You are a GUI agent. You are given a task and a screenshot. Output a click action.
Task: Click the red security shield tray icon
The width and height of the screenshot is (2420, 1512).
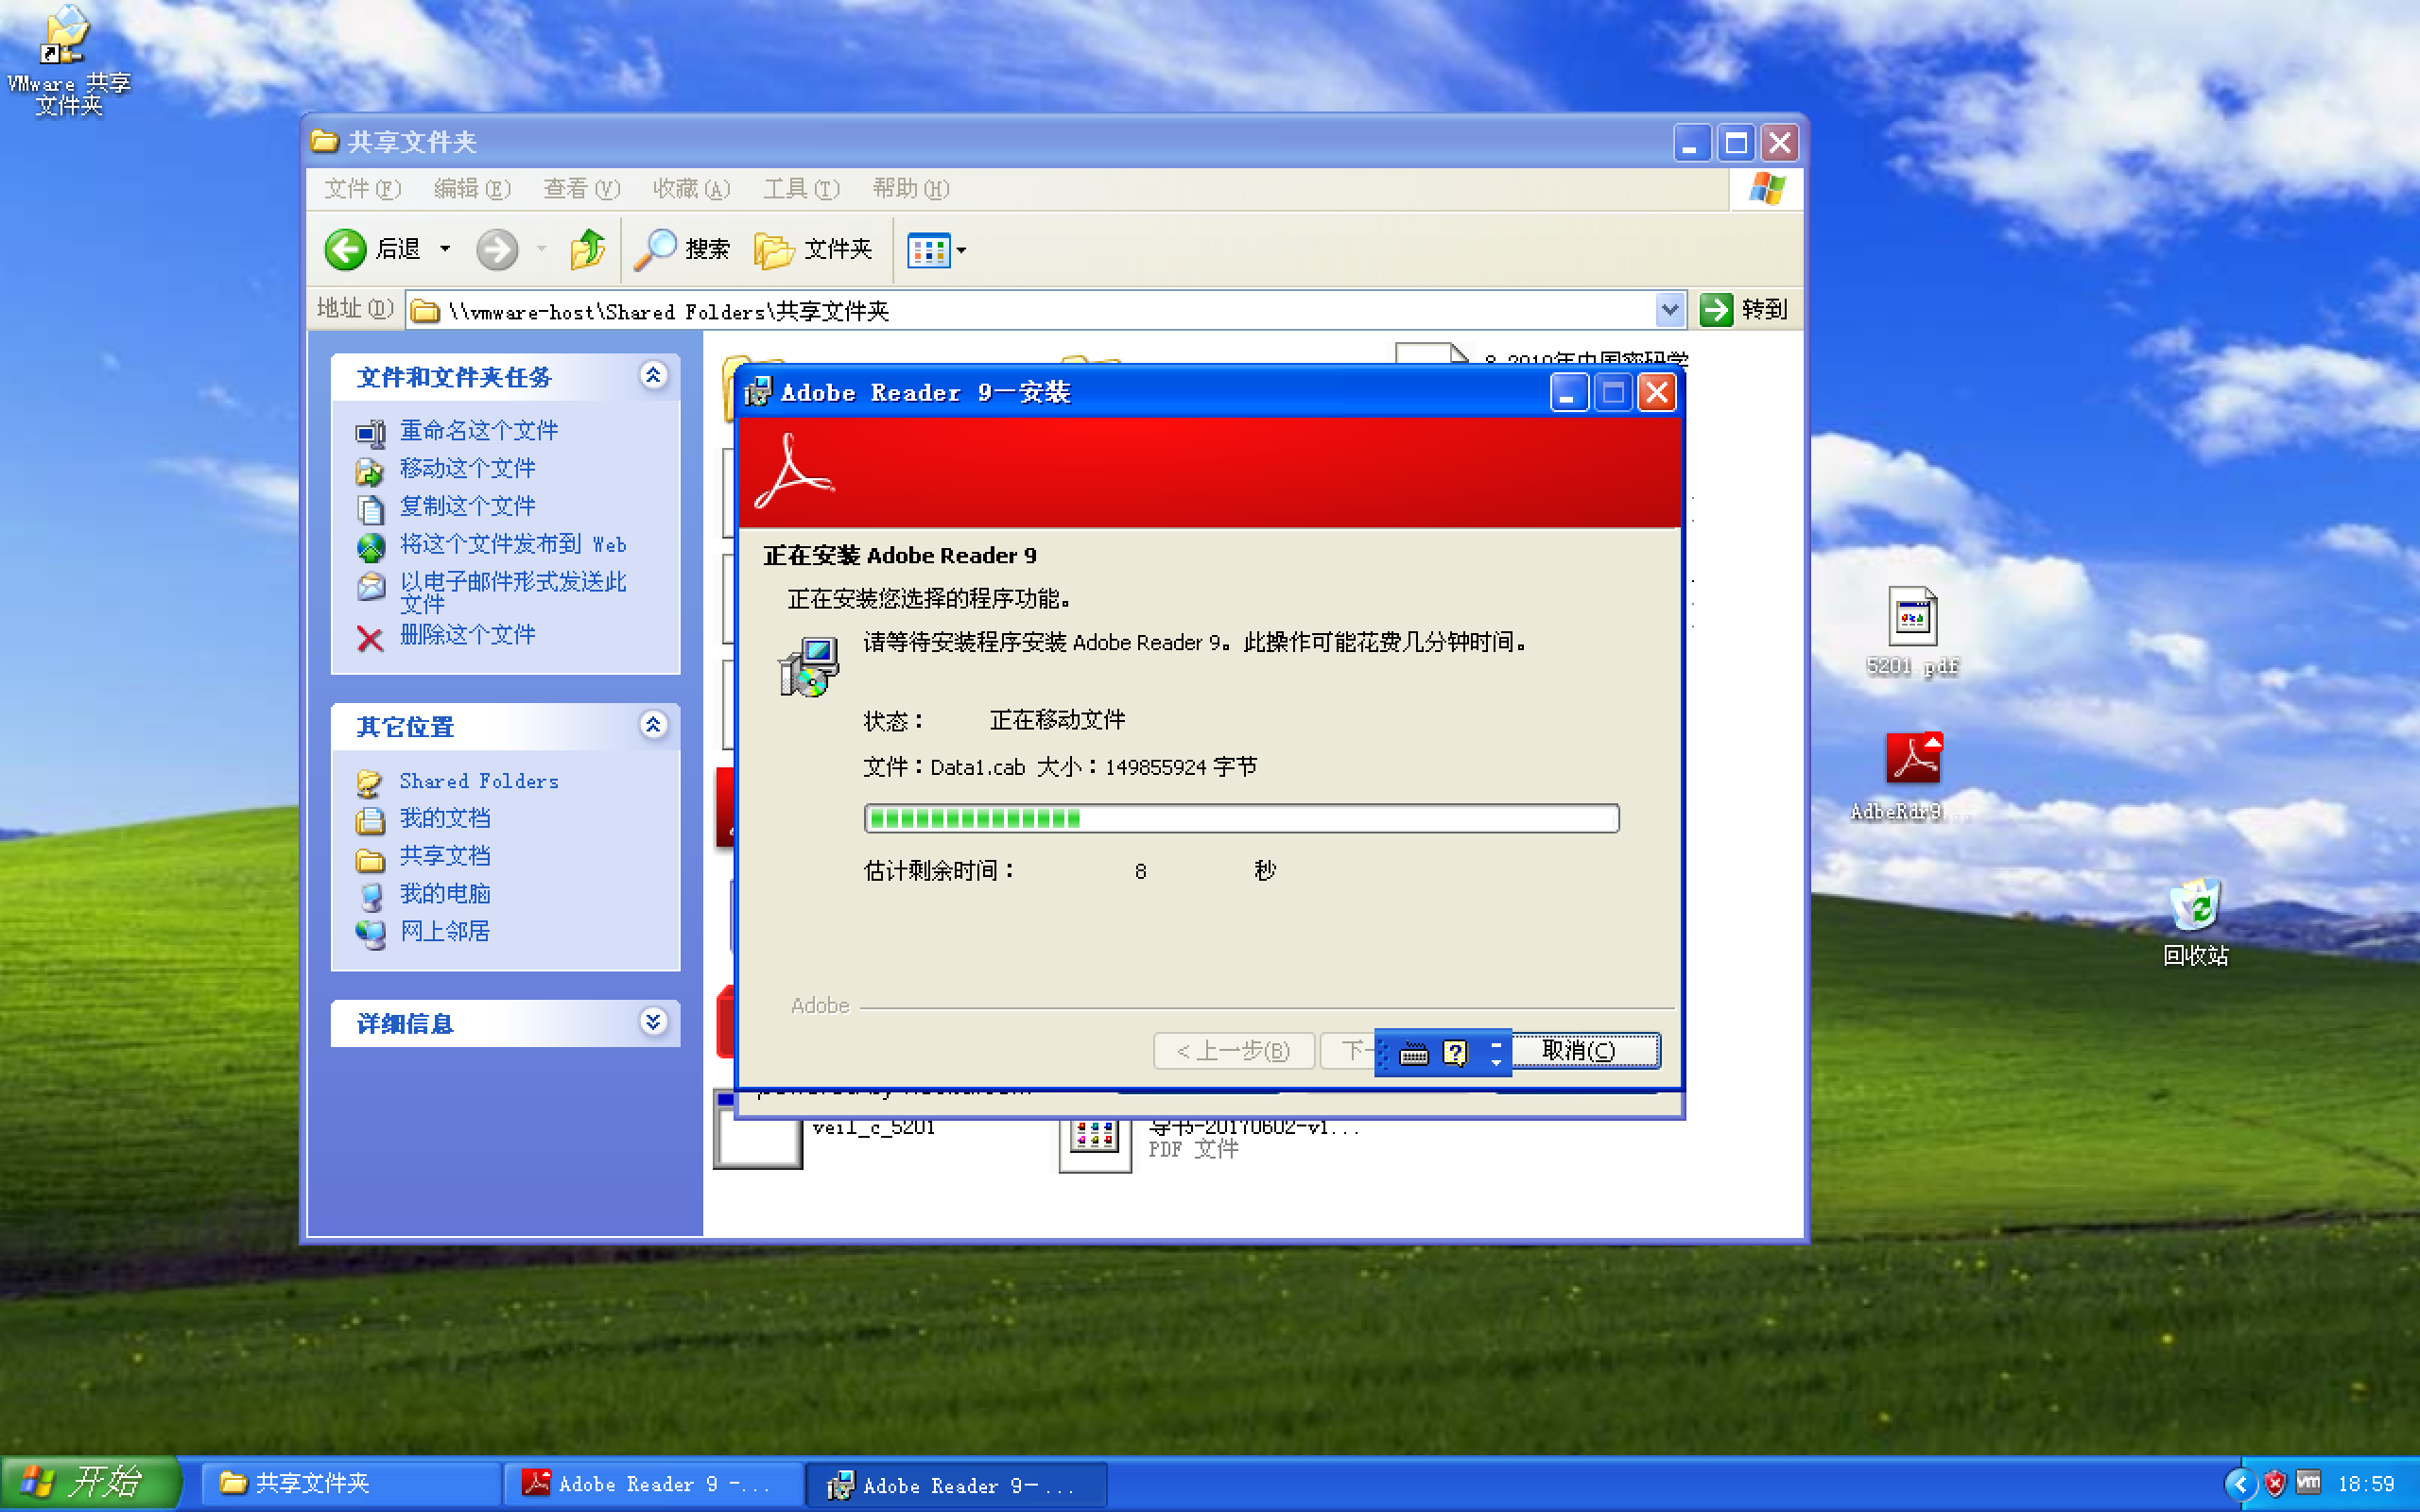click(x=2275, y=1485)
